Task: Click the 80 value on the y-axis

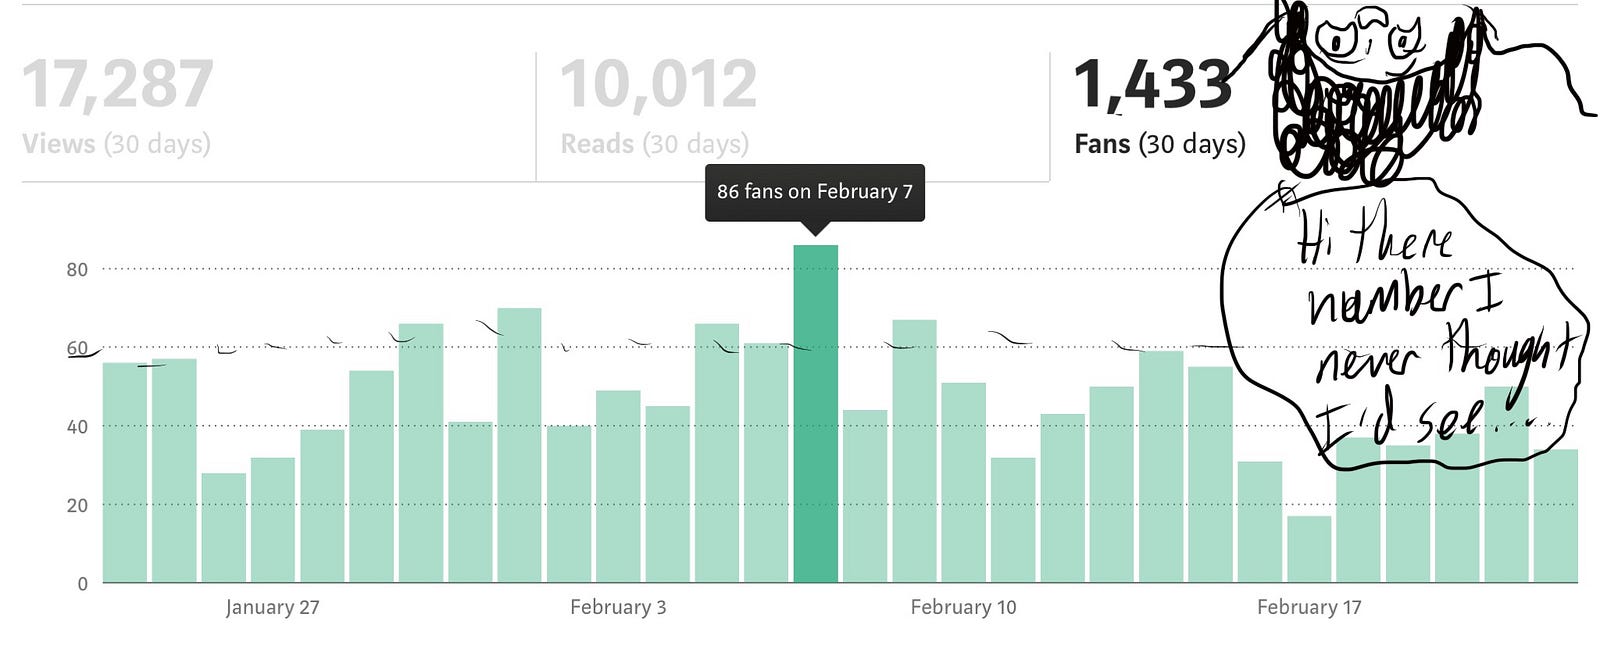Action: tap(77, 269)
